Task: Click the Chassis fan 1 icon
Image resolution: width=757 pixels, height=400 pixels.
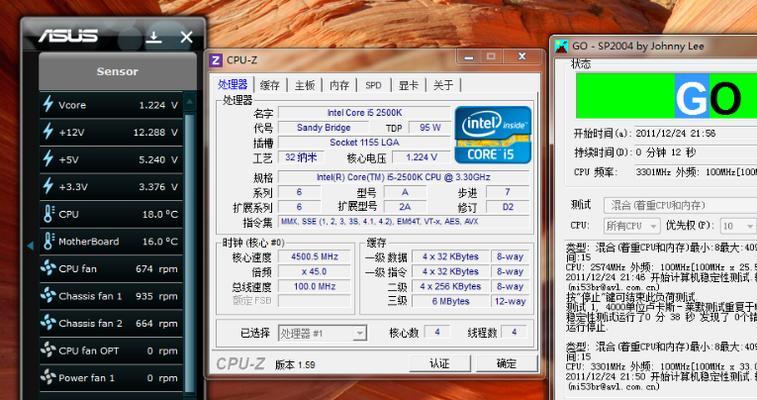Action: pos(48,295)
